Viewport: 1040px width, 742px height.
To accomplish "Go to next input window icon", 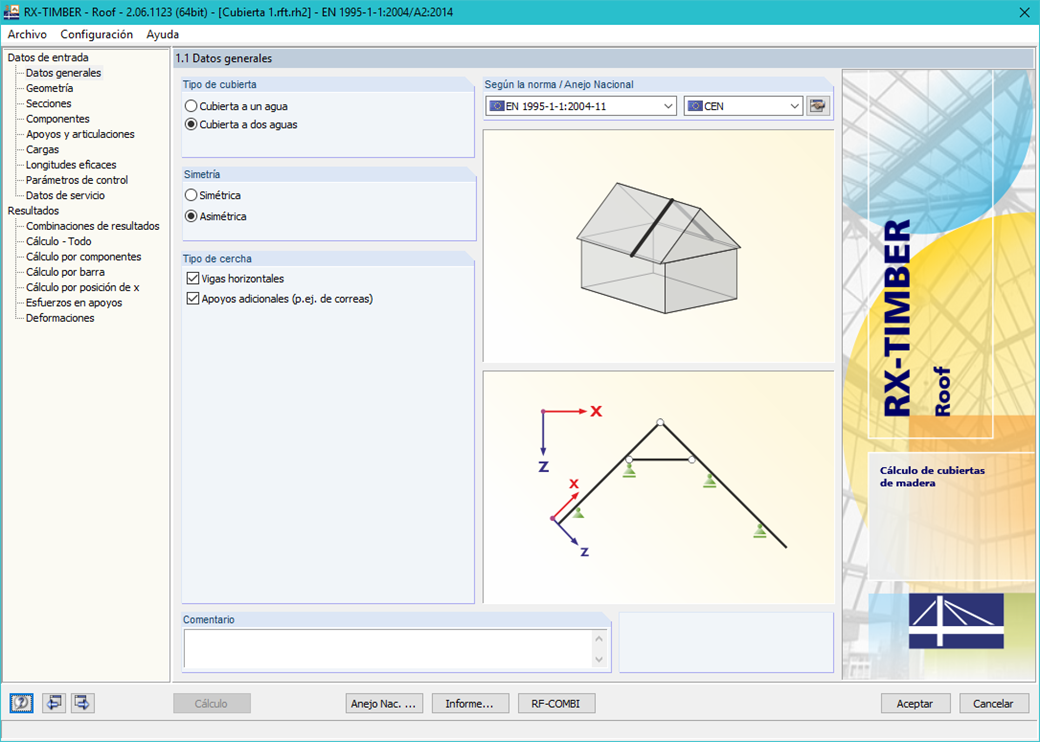I will [x=82, y=703].
